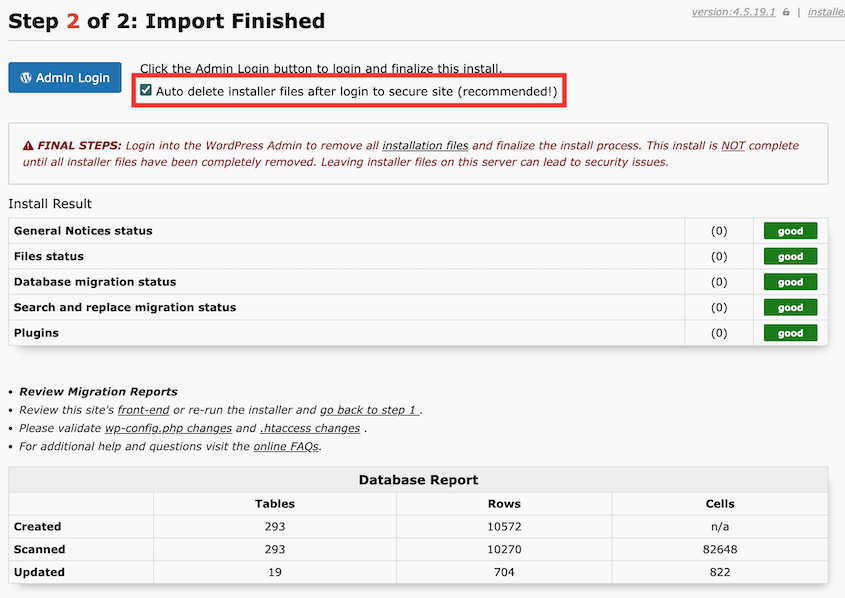The height and width of the screenshot is (598, 845).
Task: Click the good badge for General Notices status
Action: click(x=790, y=230)
